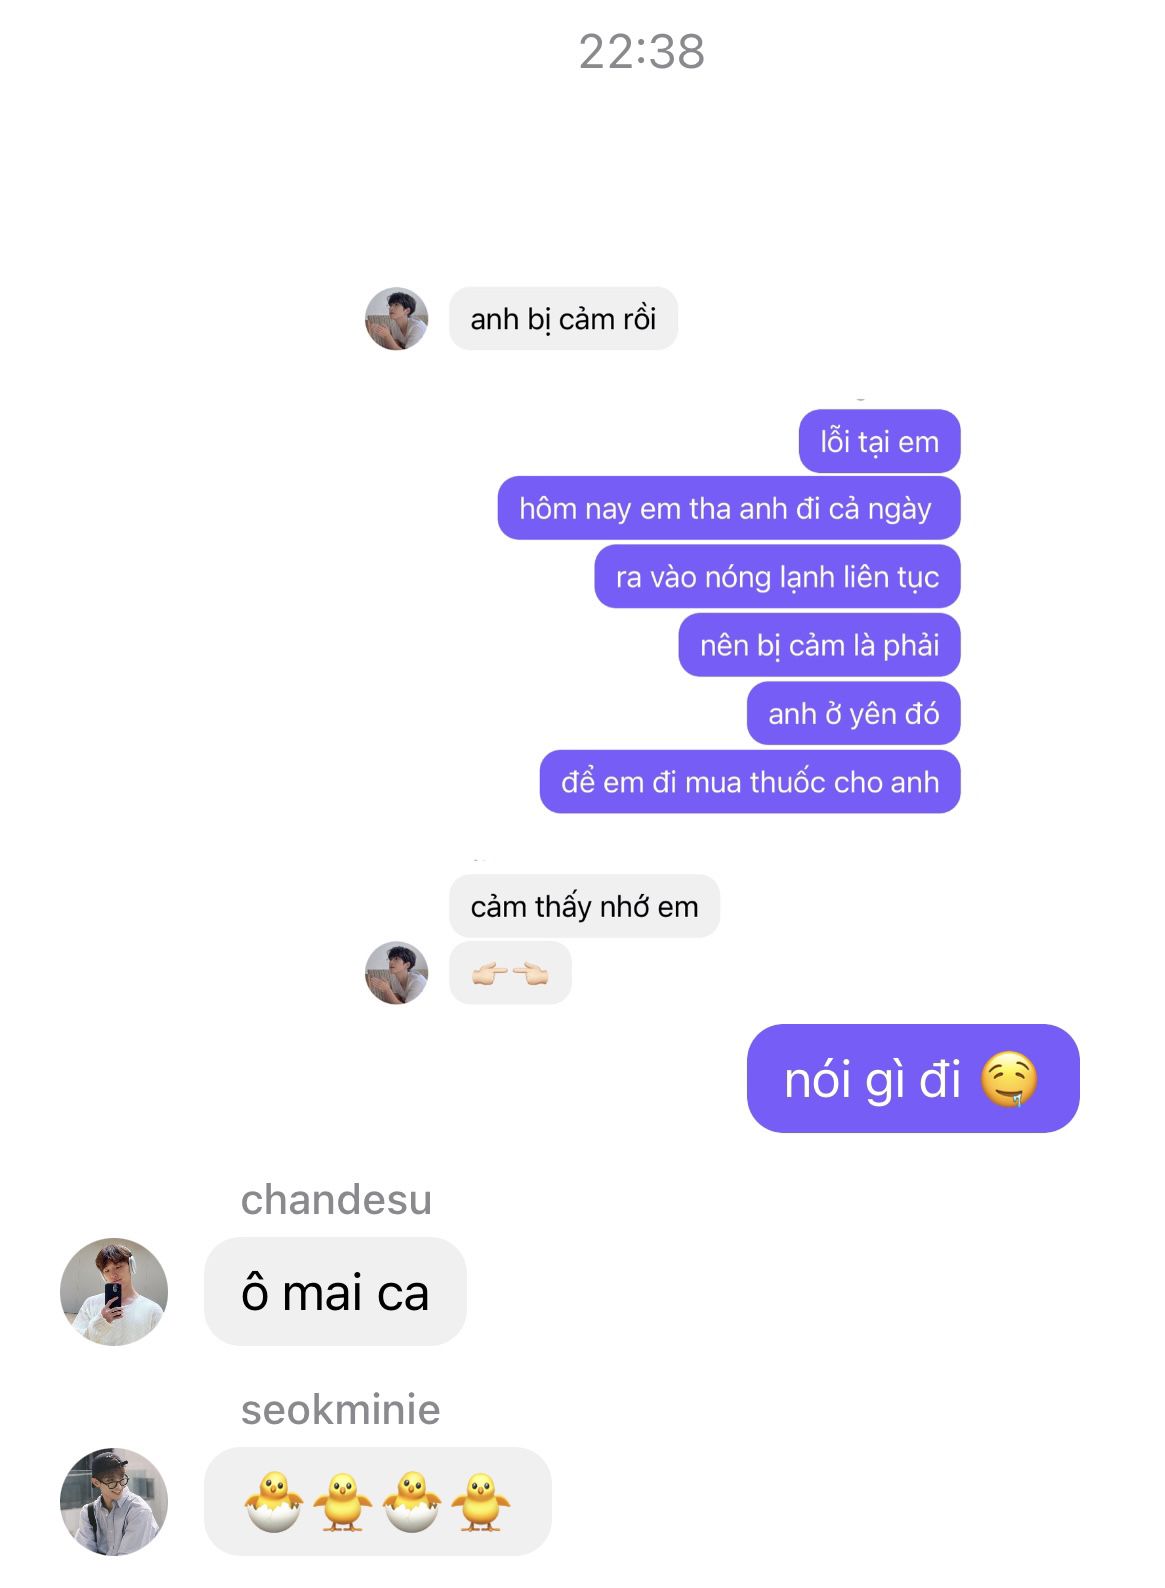
Task: Select the 'lỗi tại em' bubble
Action: click(x=879, y=441)
